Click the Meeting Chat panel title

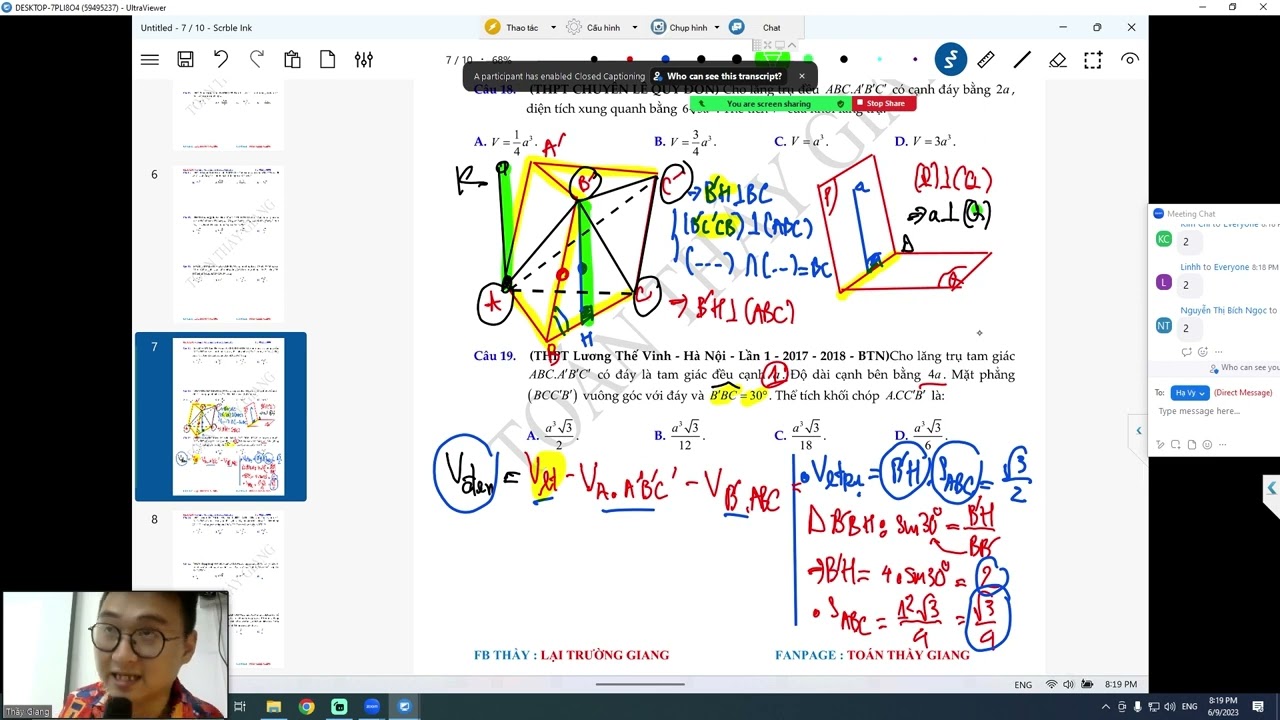click(x=1190, y=213)
